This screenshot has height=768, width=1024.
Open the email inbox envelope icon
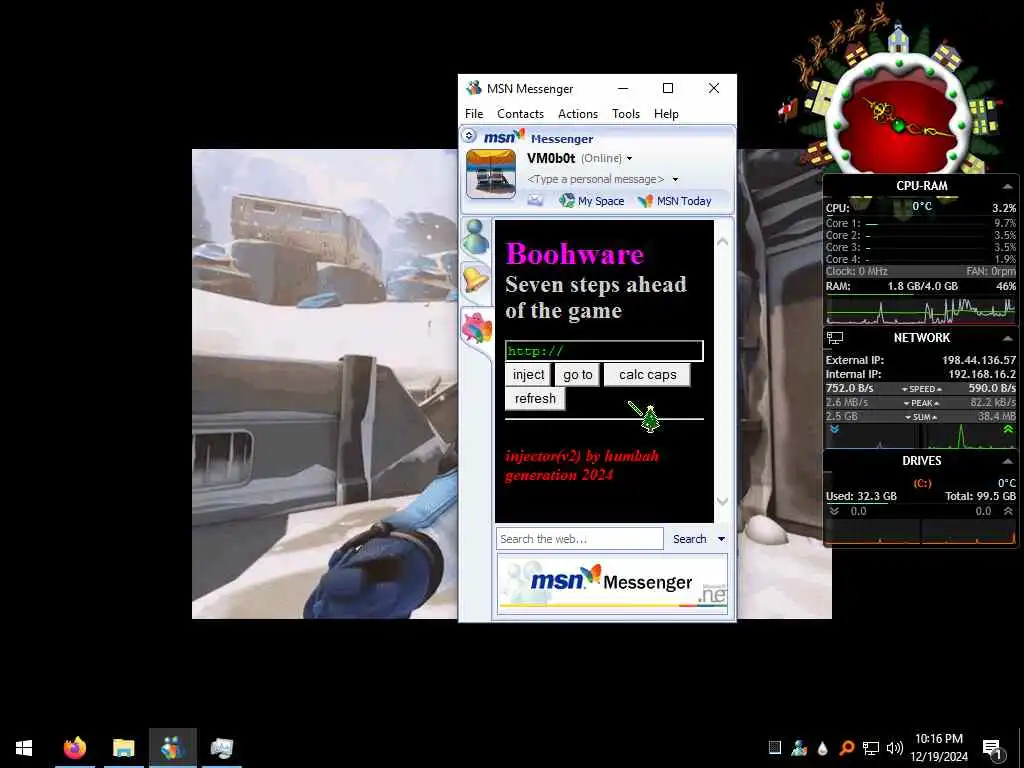click(x=536, y=200)
